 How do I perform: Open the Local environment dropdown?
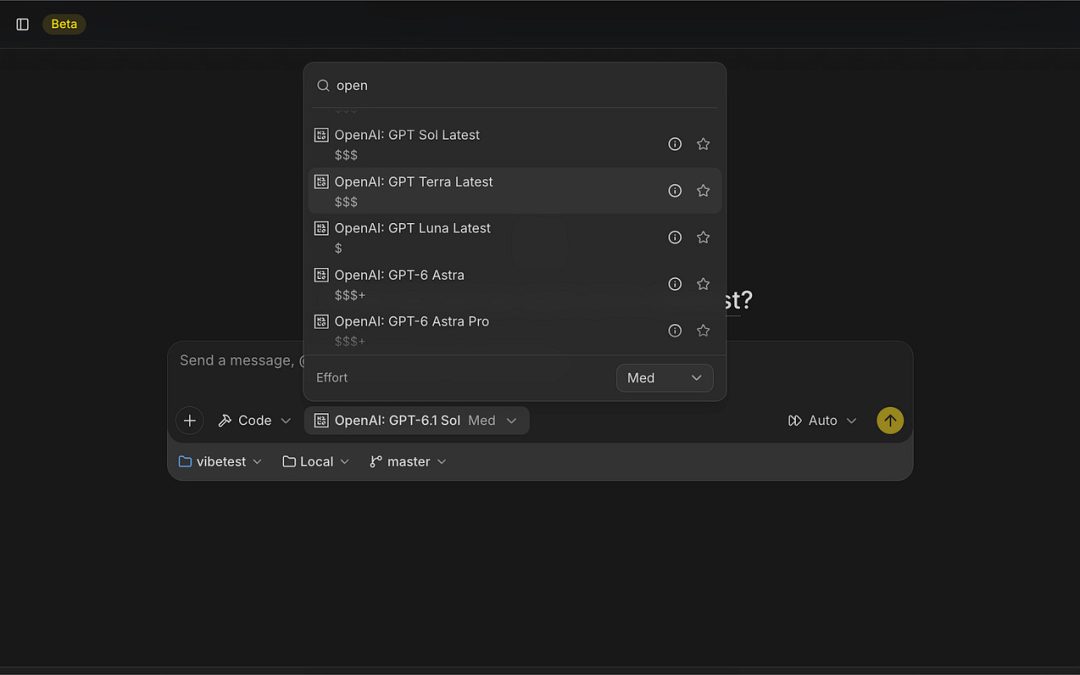pyautogui.click(x=316, y=462)
